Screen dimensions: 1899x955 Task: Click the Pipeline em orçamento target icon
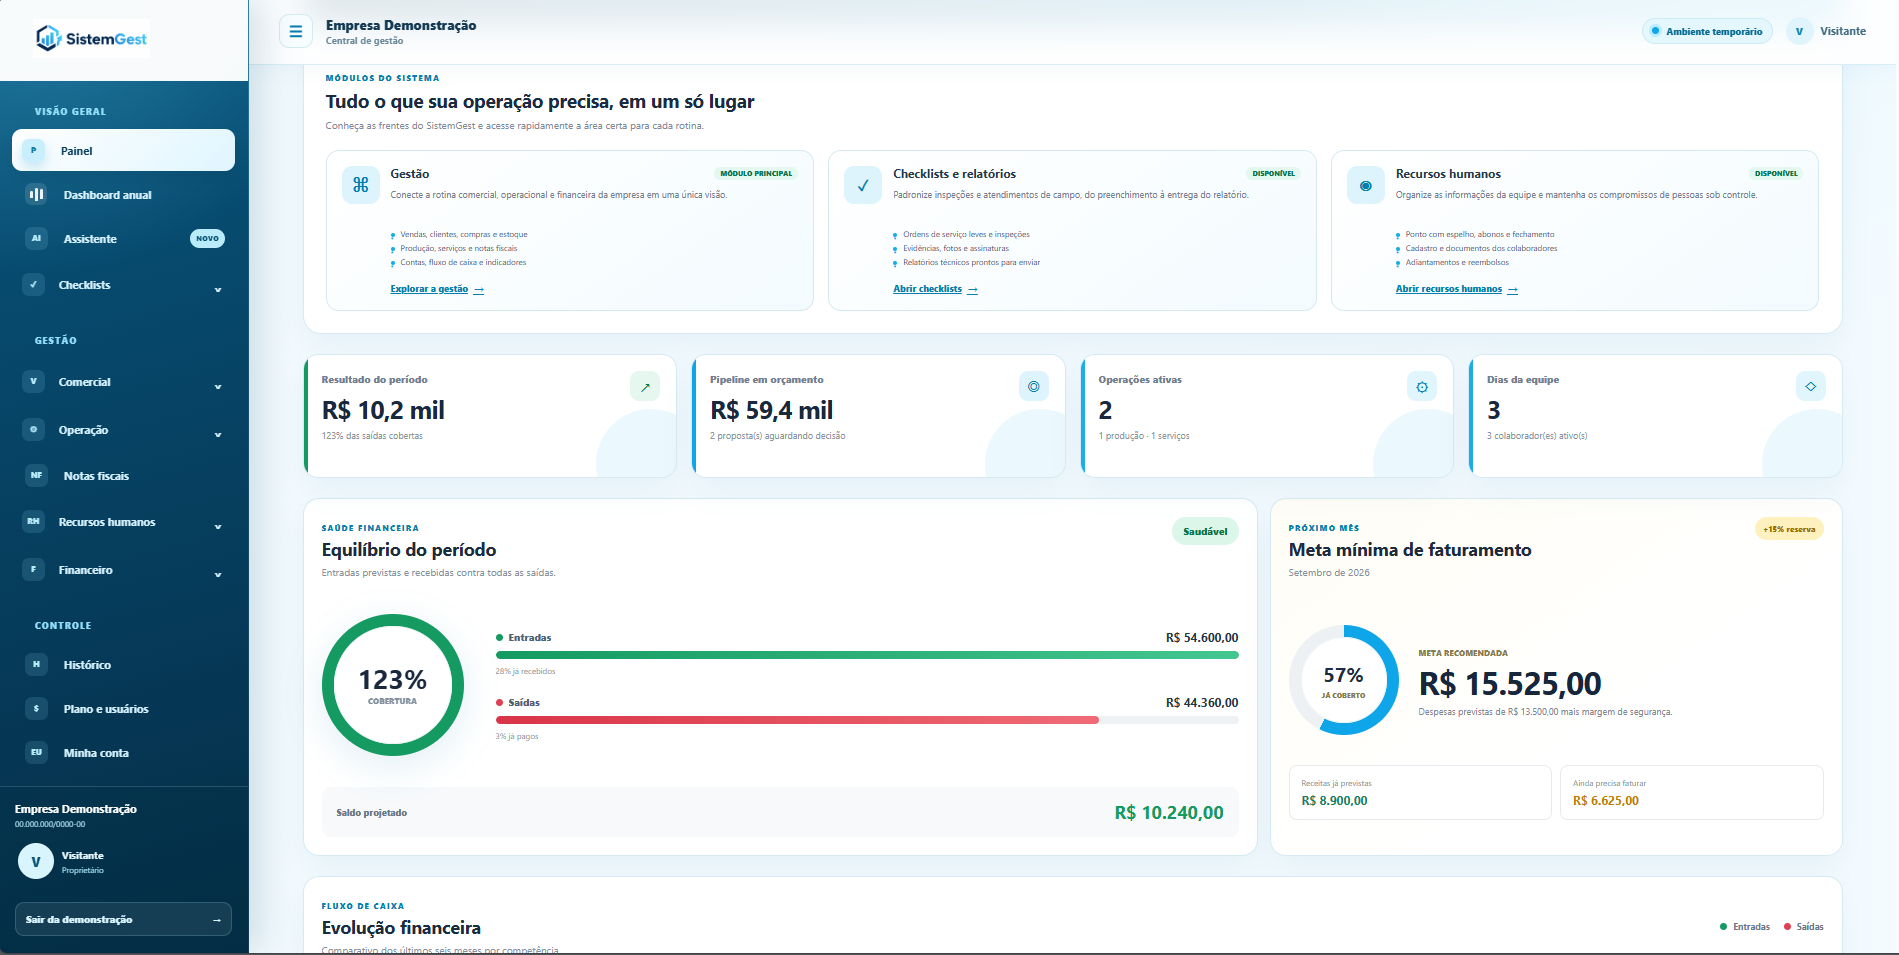(1034, 386)
